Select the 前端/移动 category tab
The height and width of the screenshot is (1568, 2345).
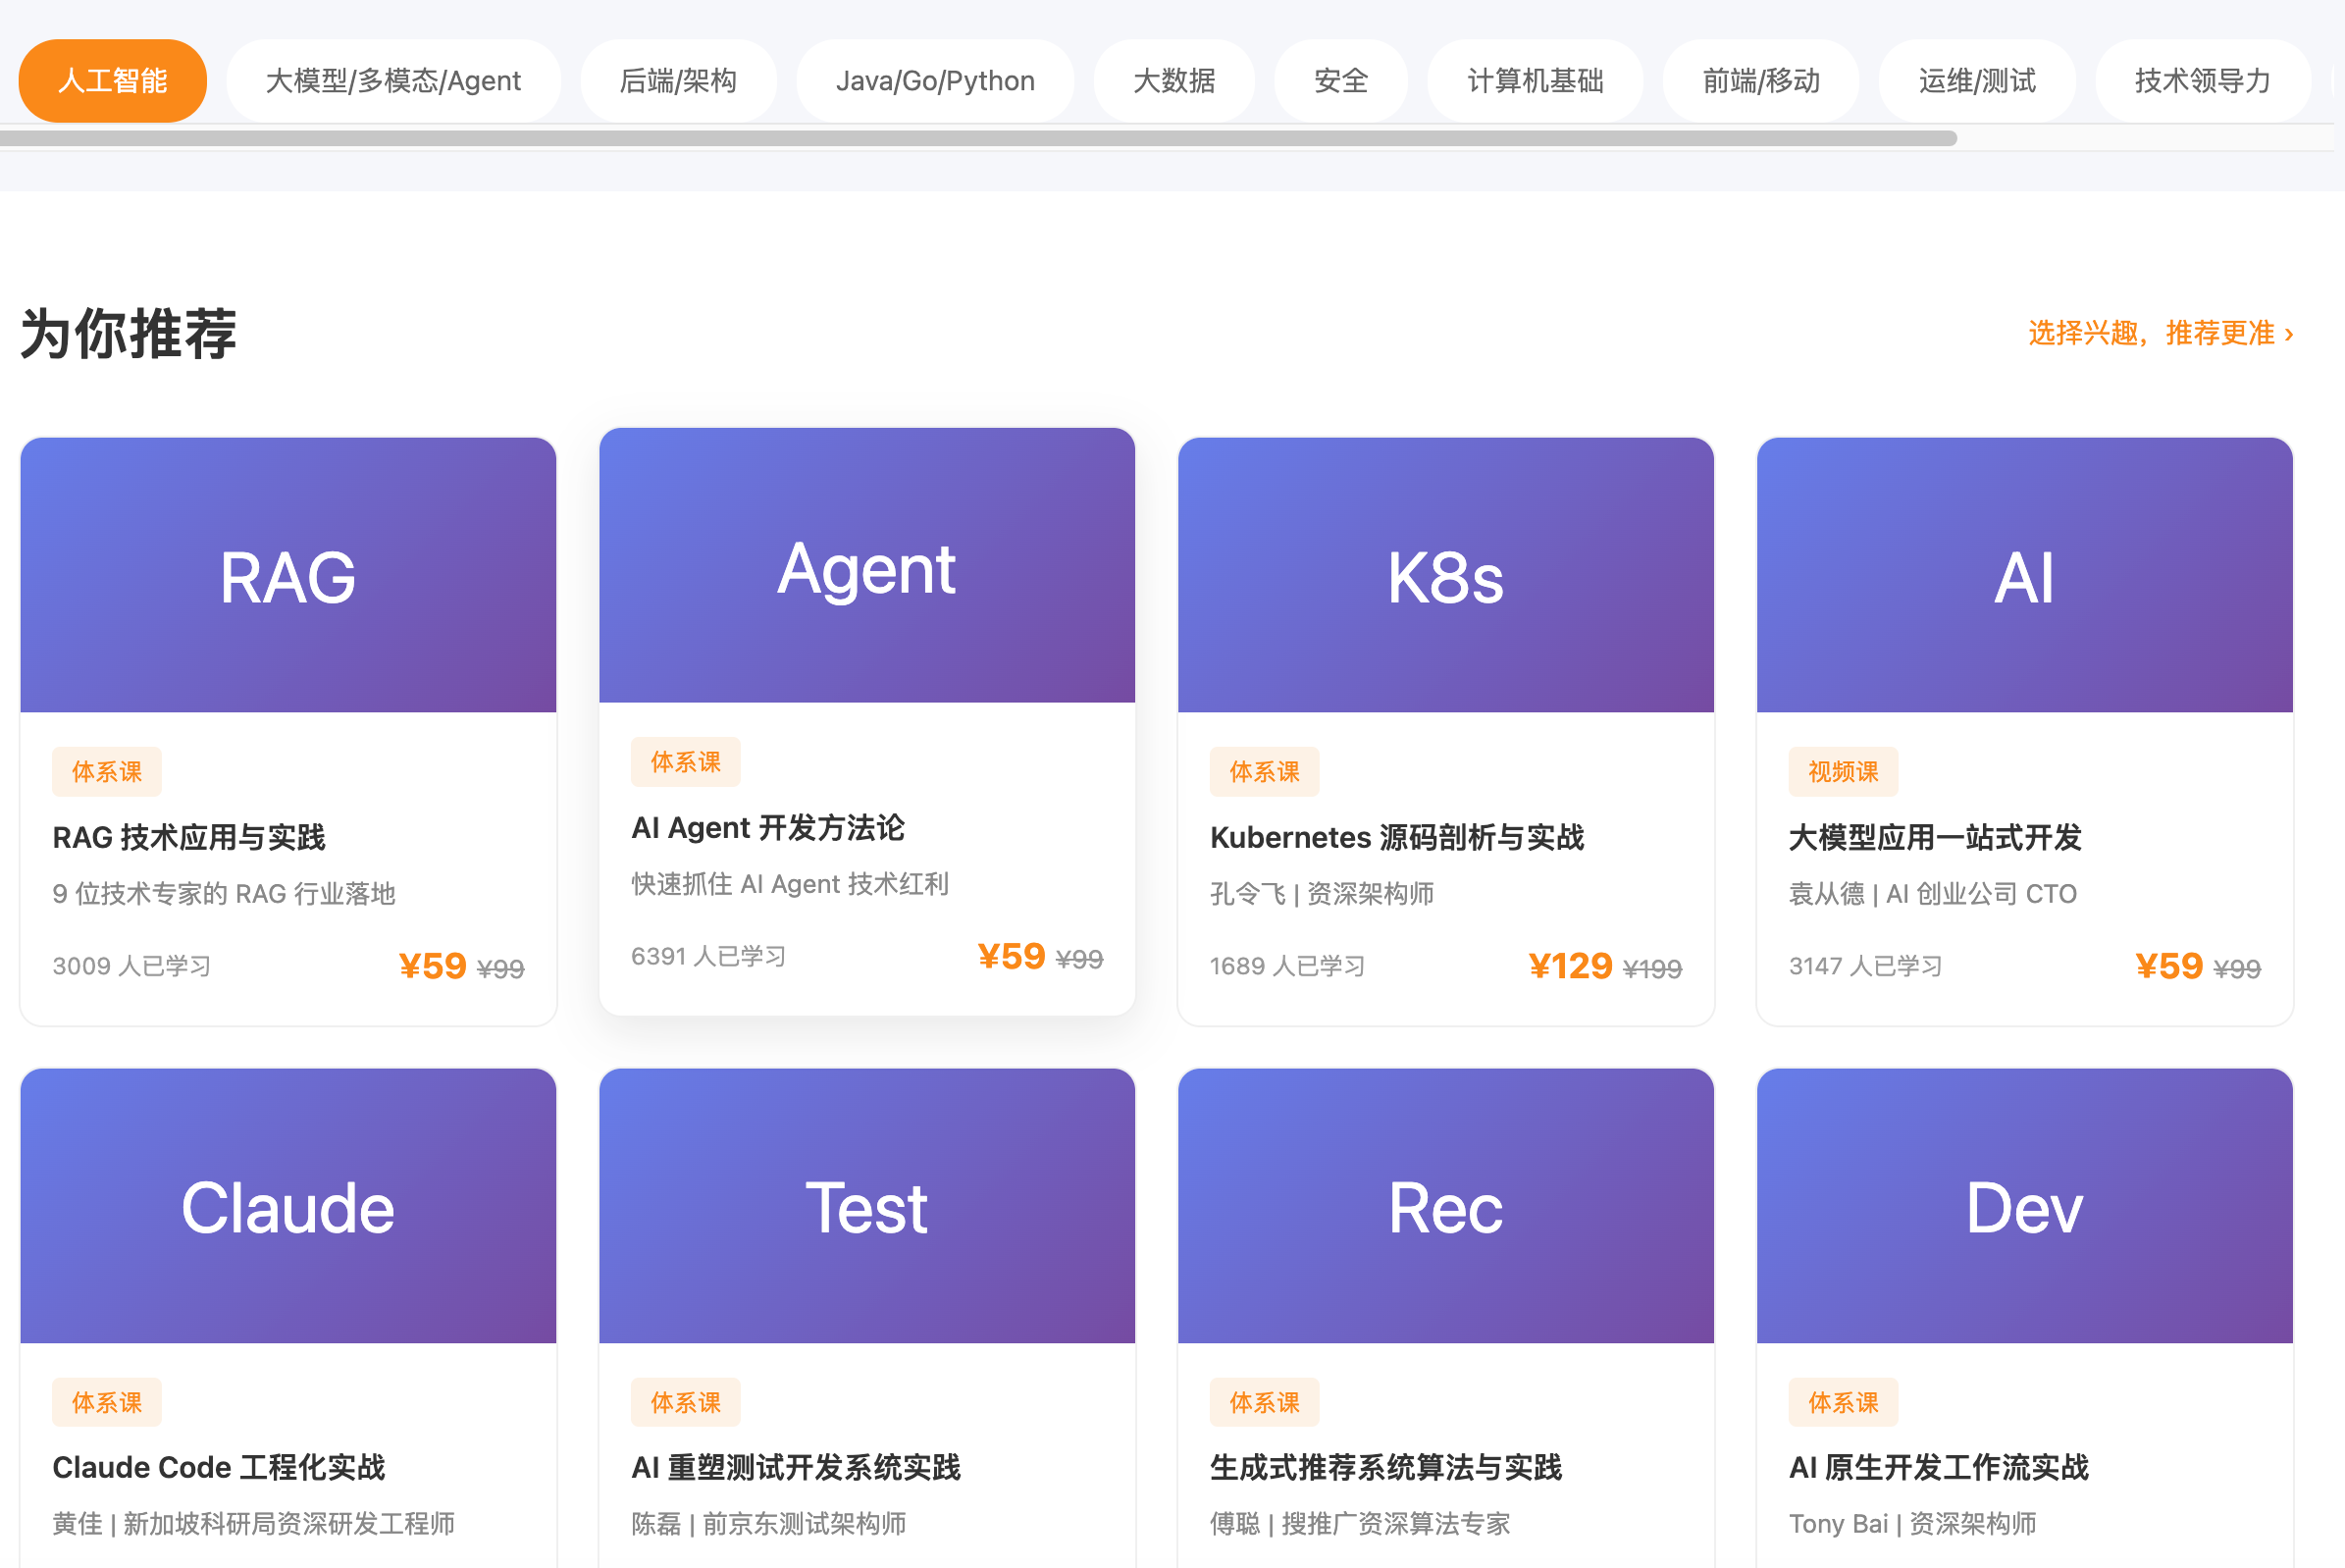point(1760,80)
